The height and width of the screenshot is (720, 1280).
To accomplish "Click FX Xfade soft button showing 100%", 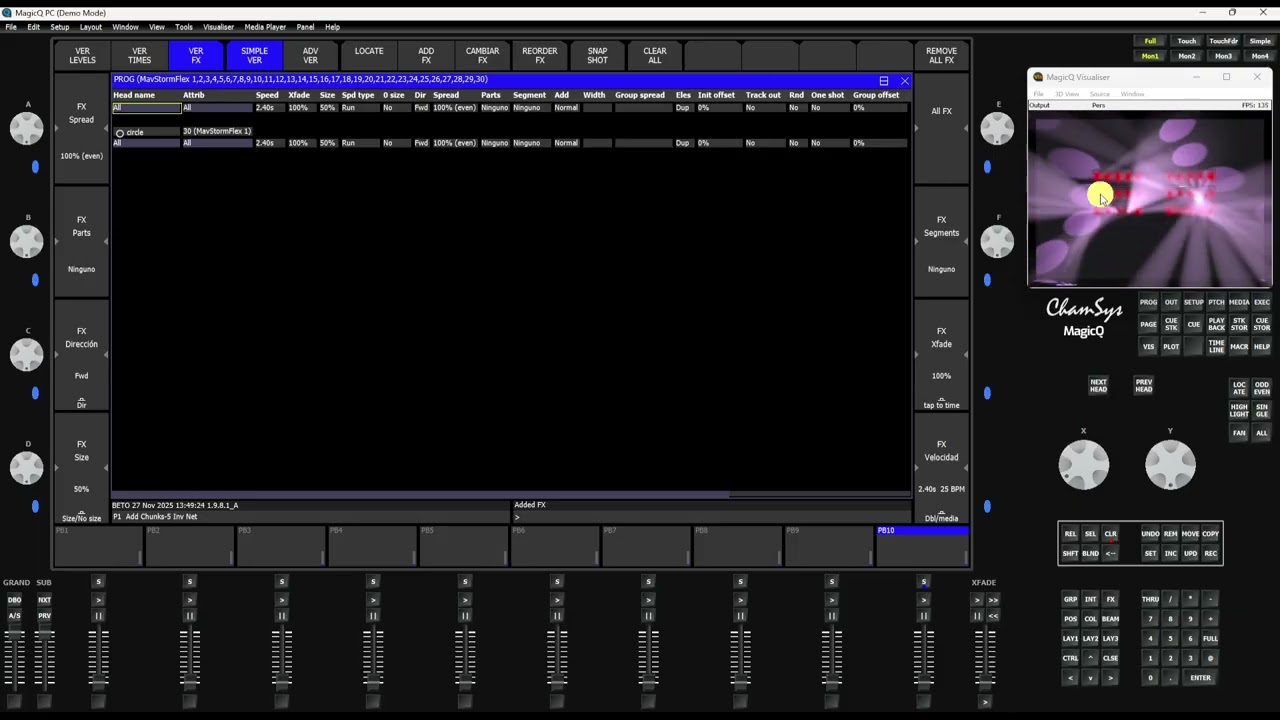I will pos(941,355).
